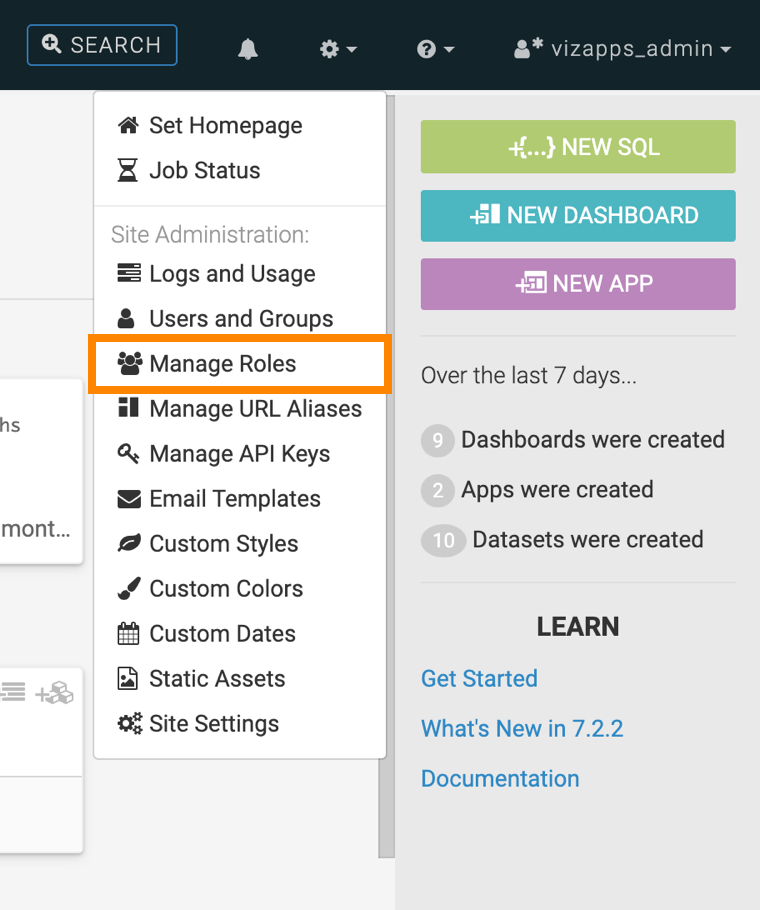Click the notifications bell icon
Viewport: 760px width, 910px height.
coord(248,49)
